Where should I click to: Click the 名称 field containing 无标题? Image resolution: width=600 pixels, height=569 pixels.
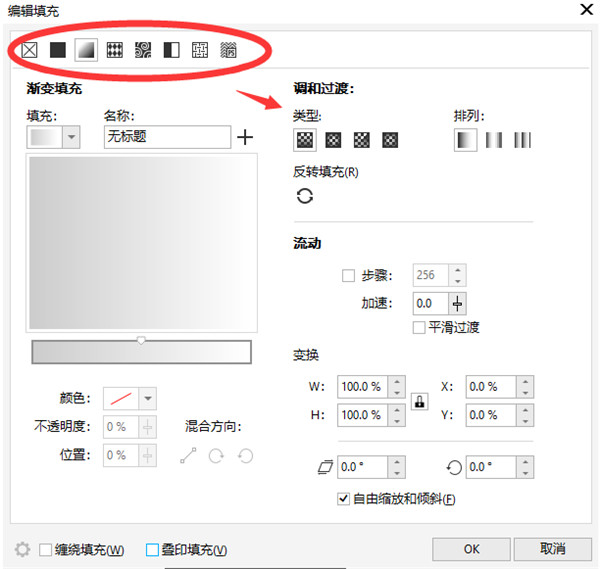(167, 137)
